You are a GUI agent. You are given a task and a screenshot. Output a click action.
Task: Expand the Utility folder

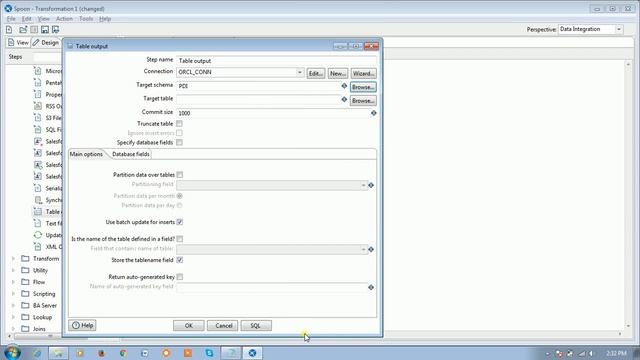tap(13, 270)
